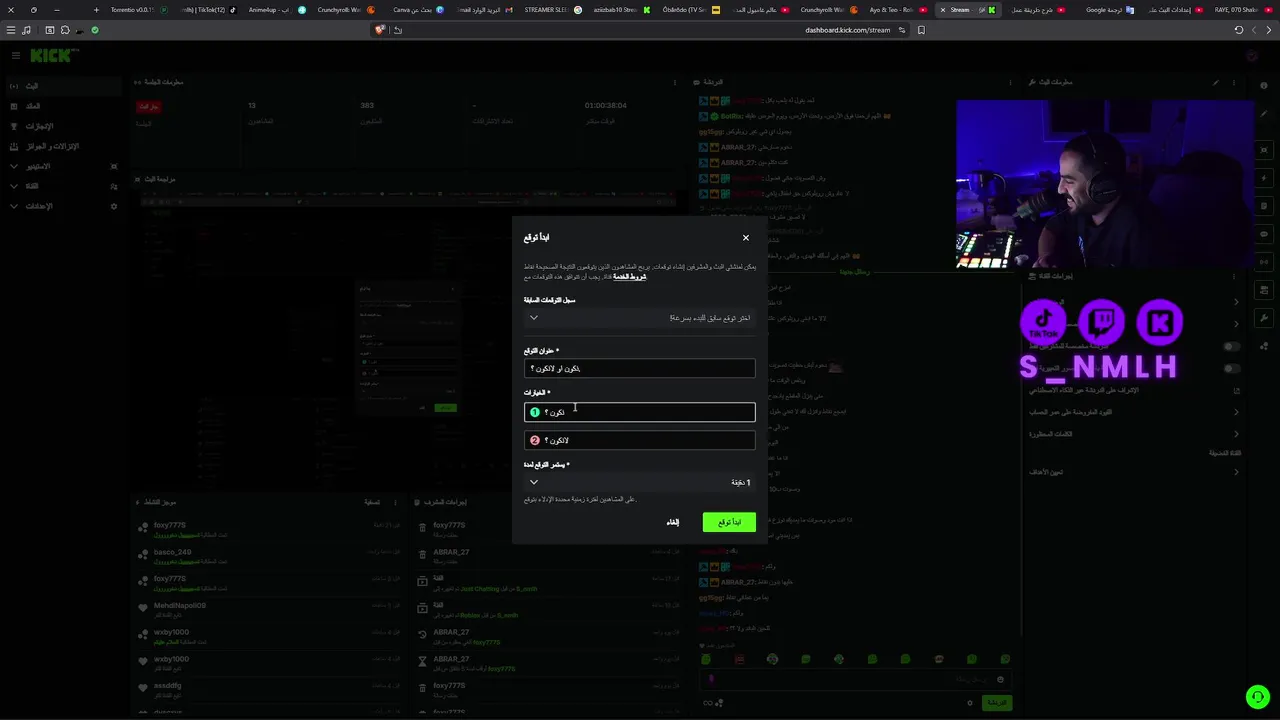The height and width of the screenshot is (720, 1280).
Task: Expand the first channel actions row chevron
Action: [x=1236, y=302]
